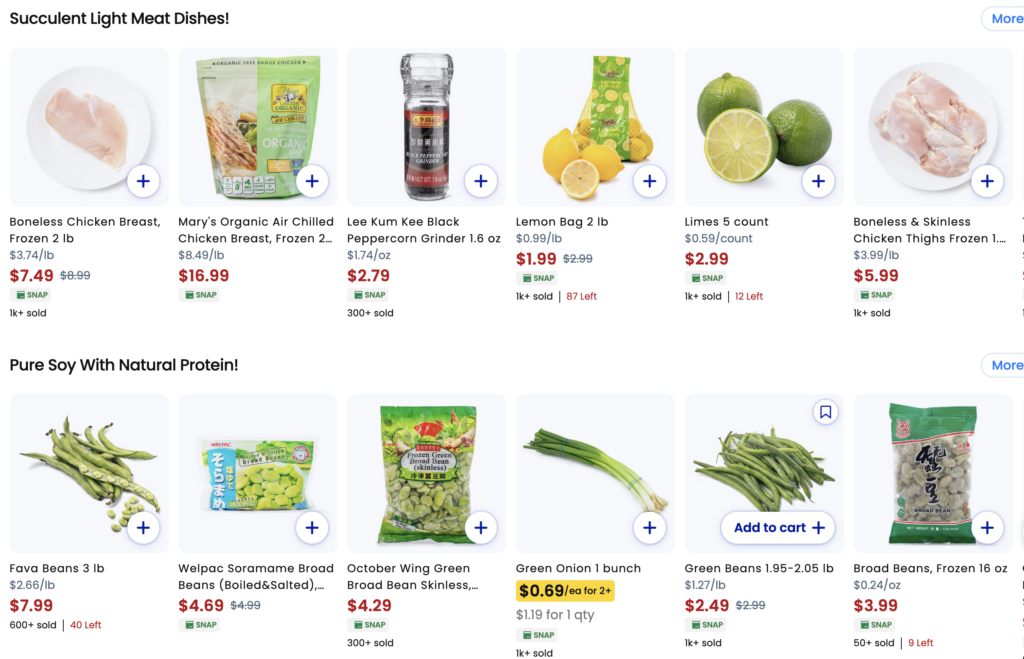The width and height of the screenshot is (1024, 659).
Task: Add Boneless Chicken Breast to cart
Action: (x=143, y=181)
